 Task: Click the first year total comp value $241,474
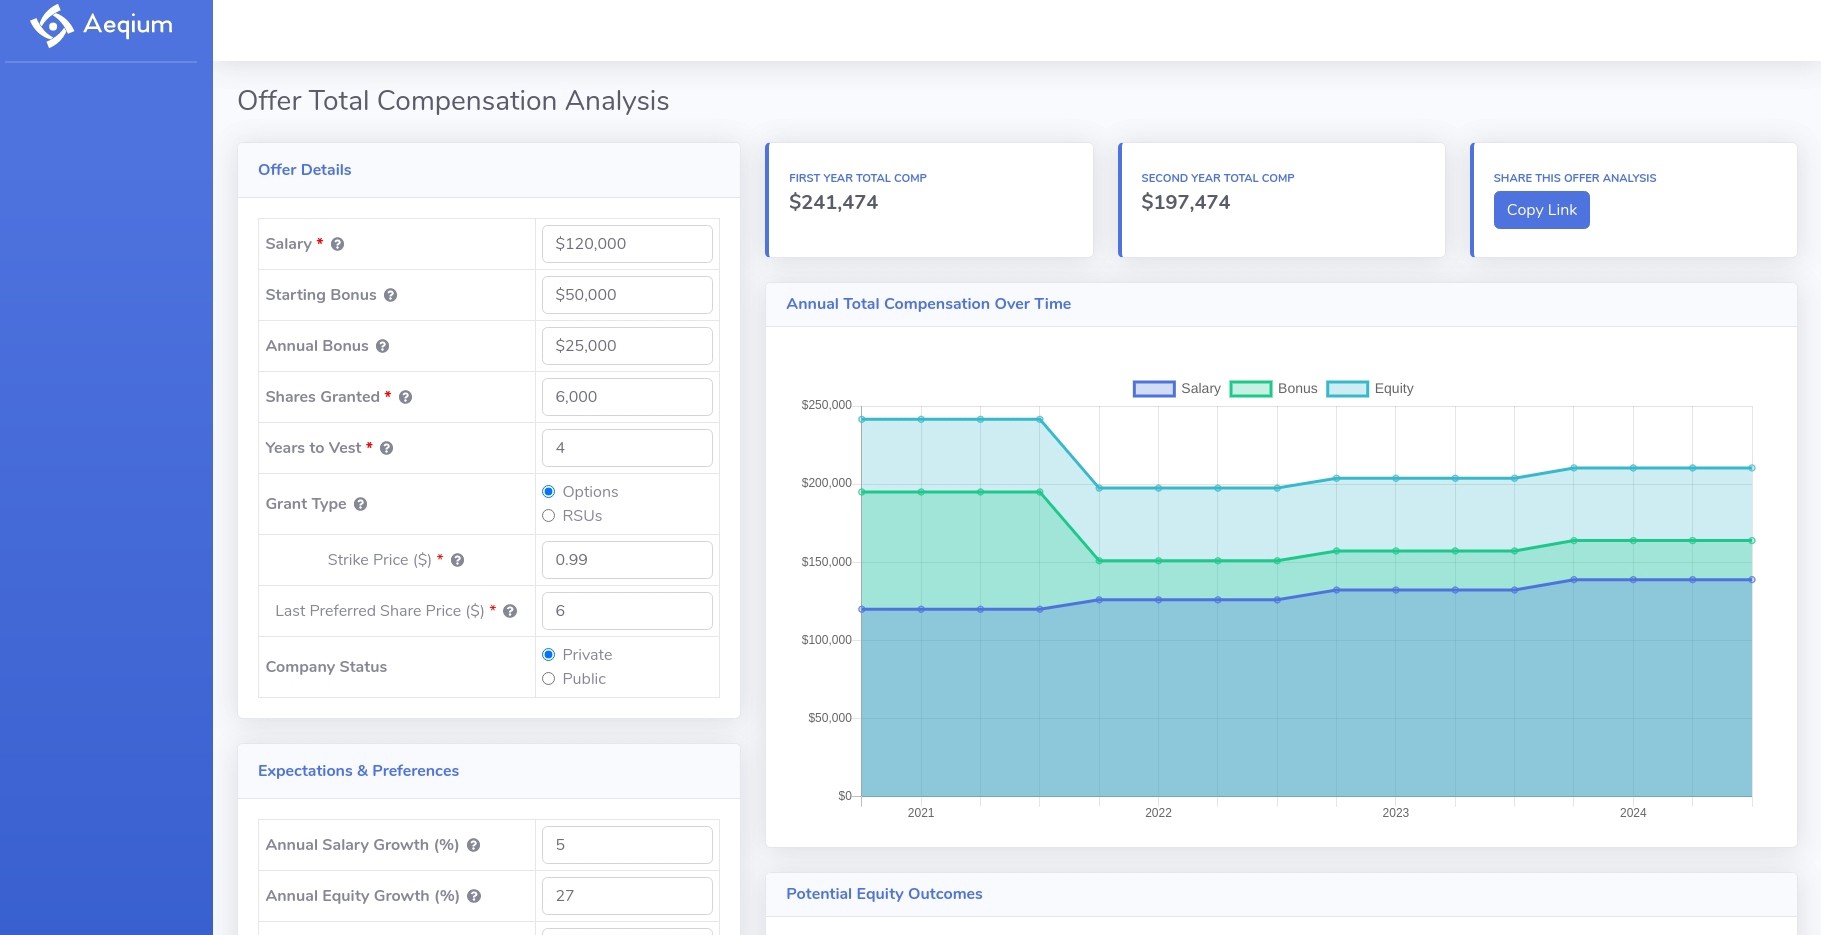tap(834, 202)
